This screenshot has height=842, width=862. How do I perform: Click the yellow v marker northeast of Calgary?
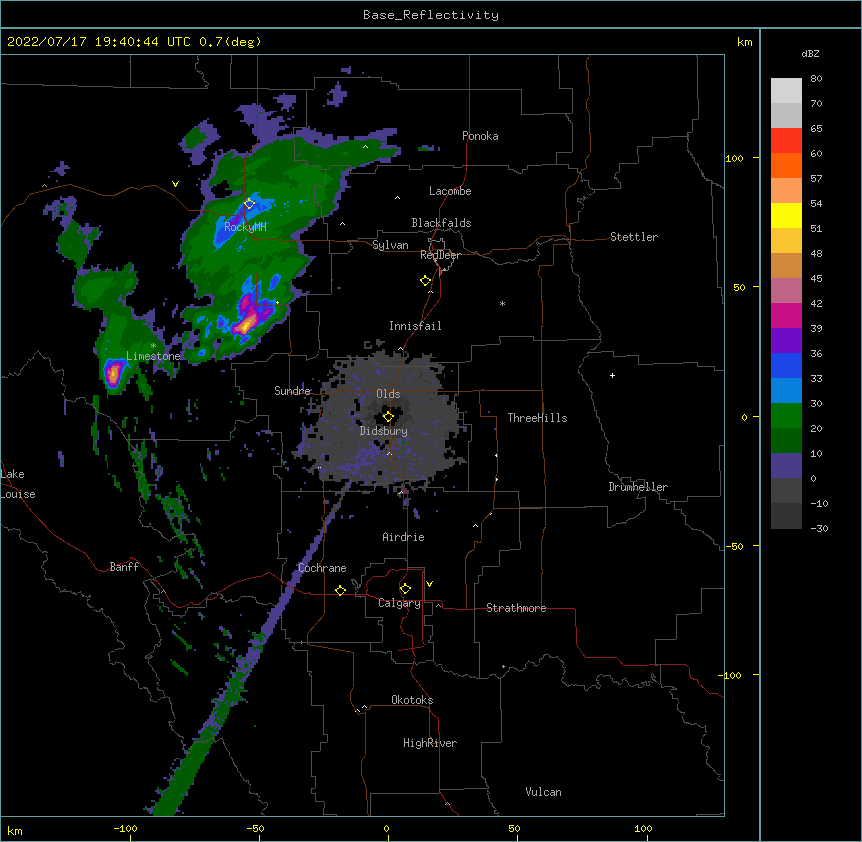coord(429,584)
